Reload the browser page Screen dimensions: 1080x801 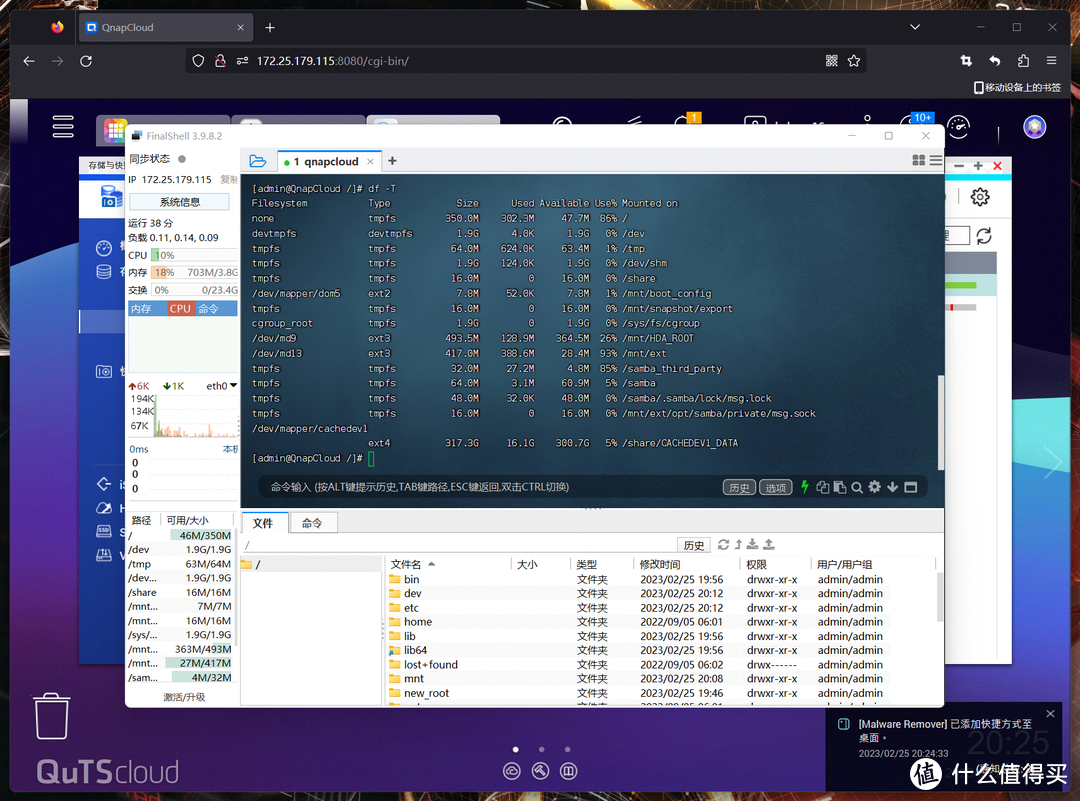click(86, 61)
